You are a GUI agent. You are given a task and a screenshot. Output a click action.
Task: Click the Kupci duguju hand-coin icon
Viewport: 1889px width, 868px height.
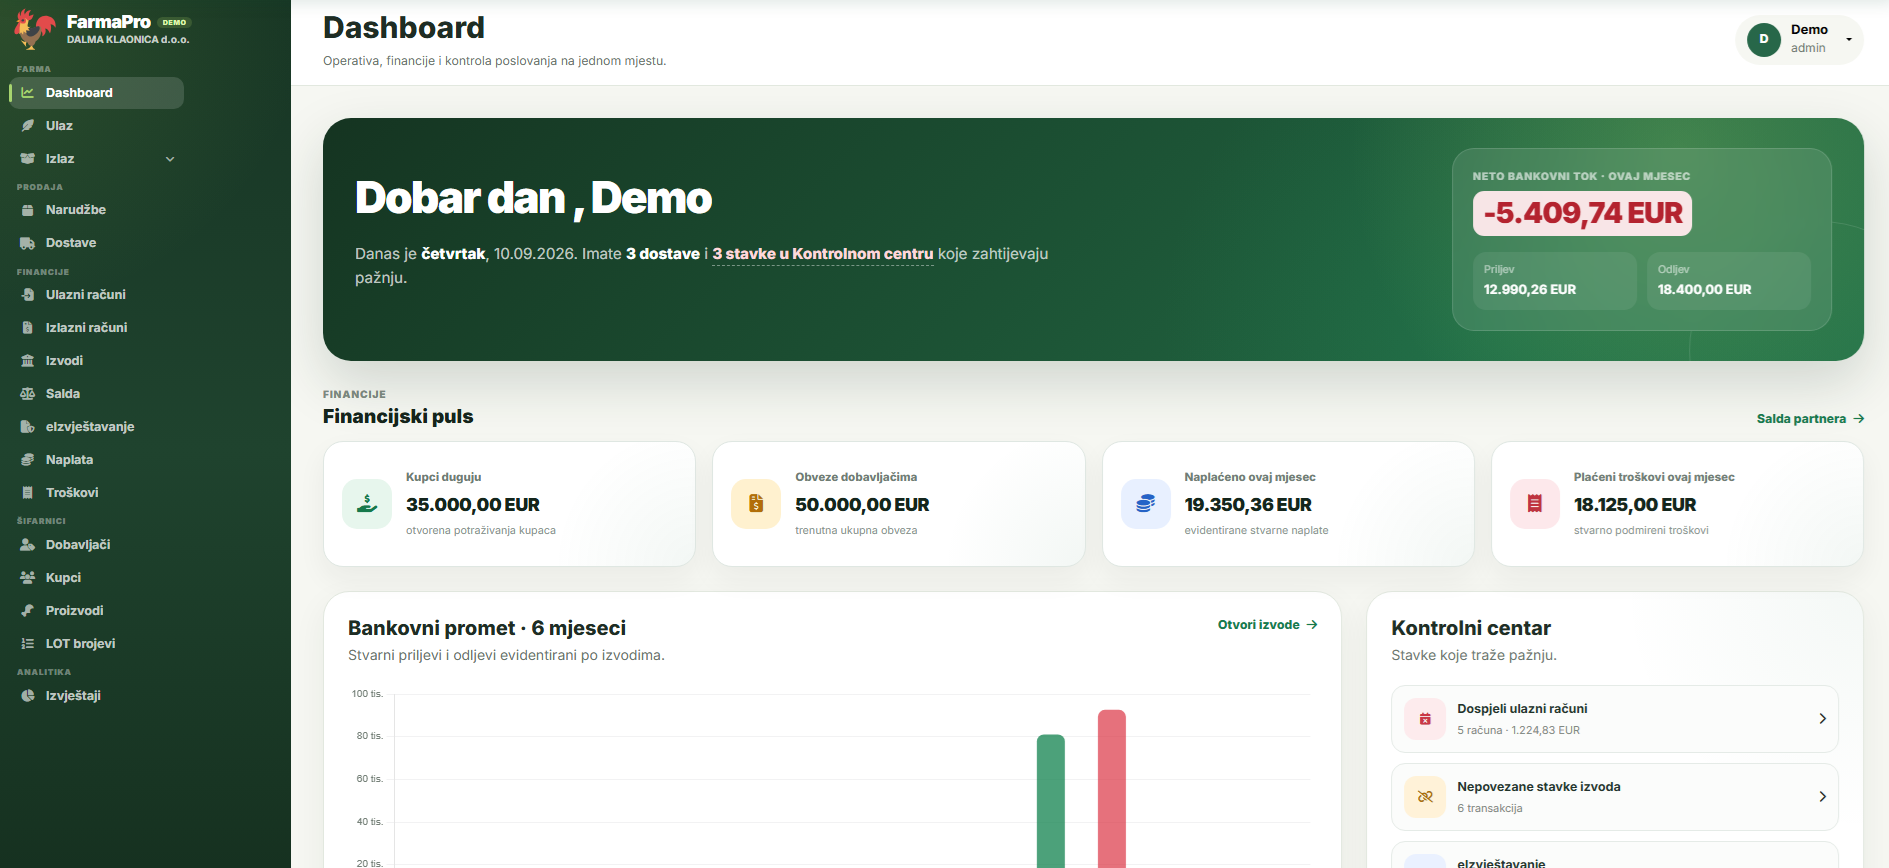click(367, 504)
